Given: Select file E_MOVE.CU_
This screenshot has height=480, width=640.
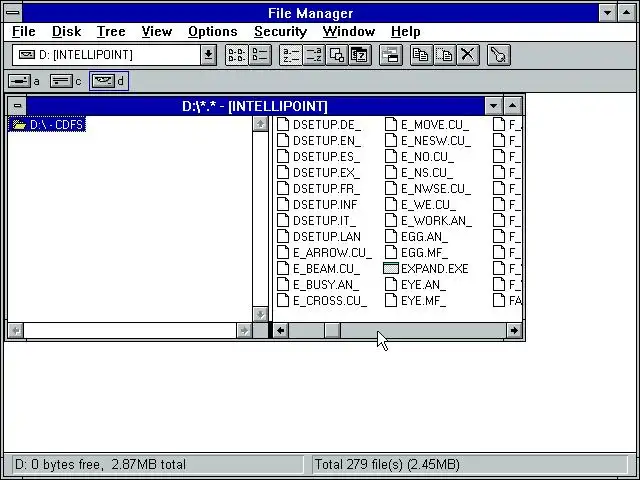Looking at the screenshot, I should point(427,124).
